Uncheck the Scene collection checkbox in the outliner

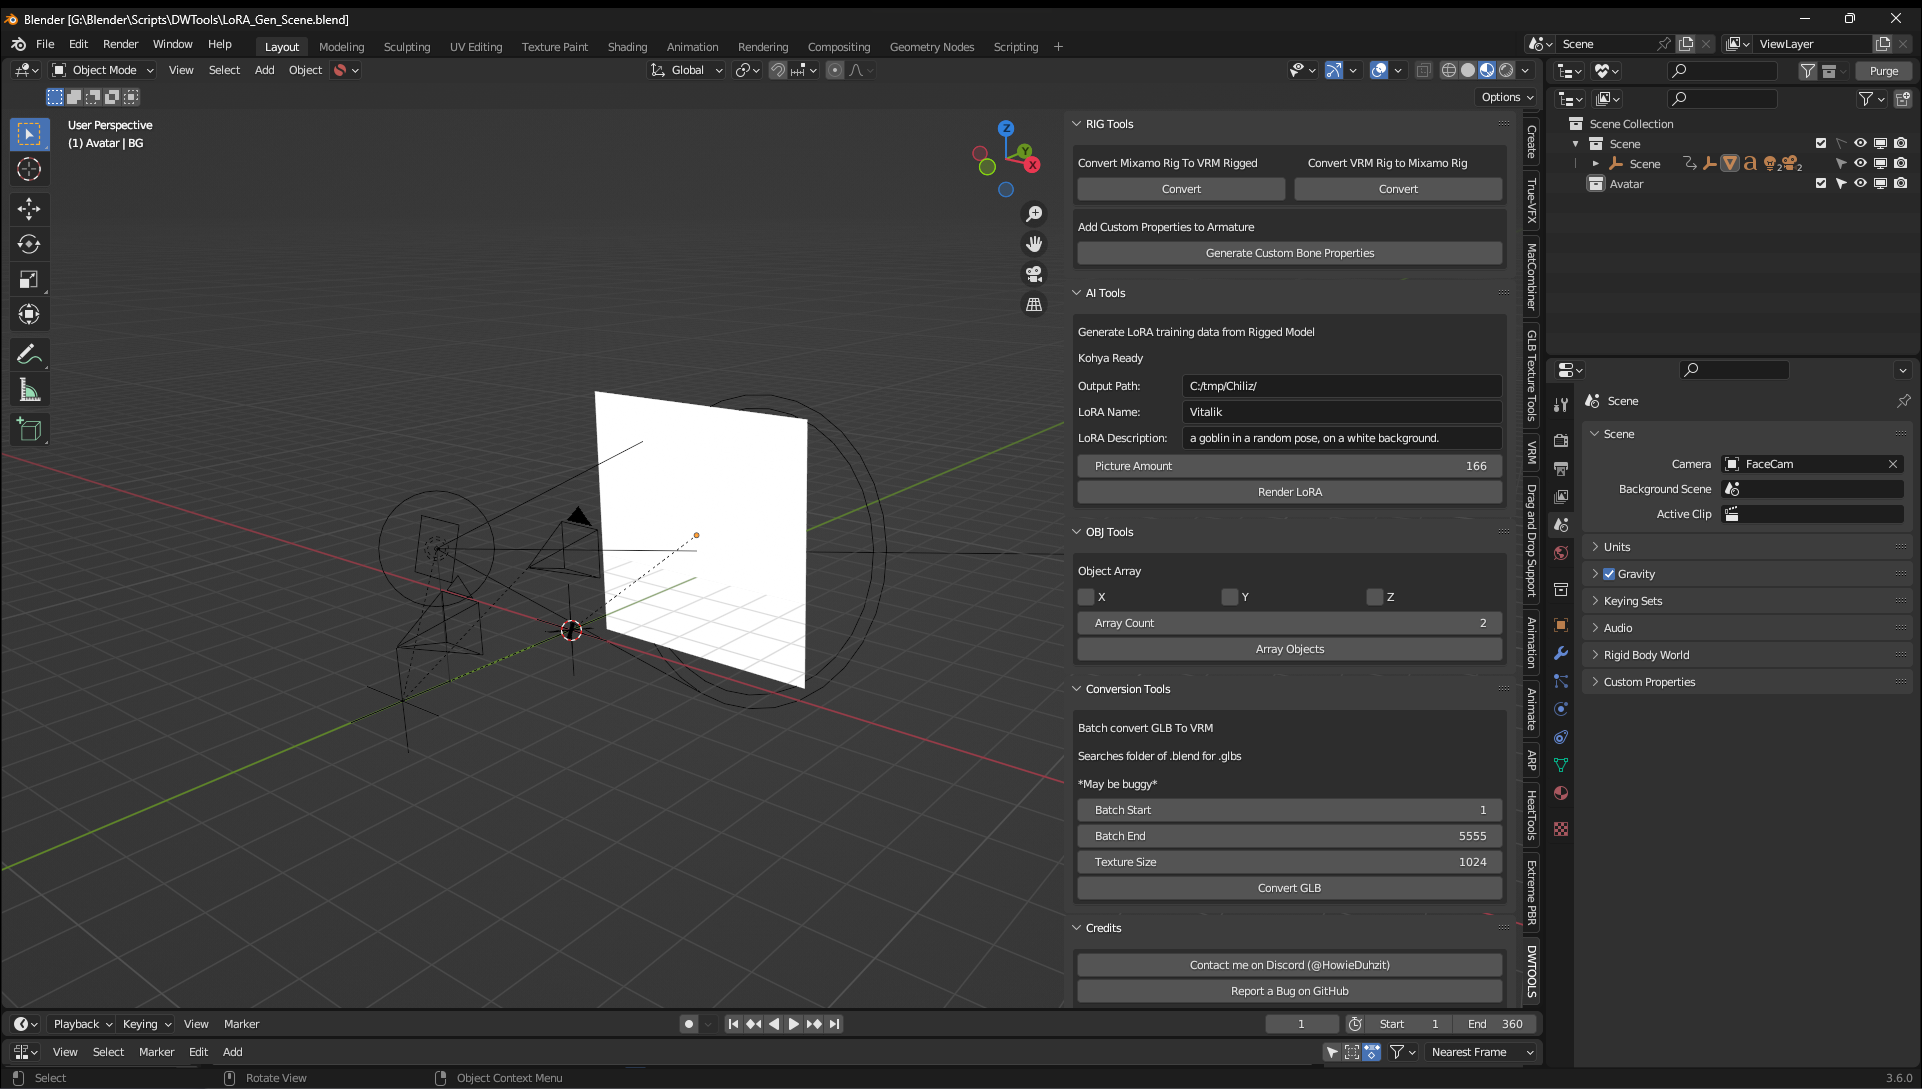(x=1821, y=143)
